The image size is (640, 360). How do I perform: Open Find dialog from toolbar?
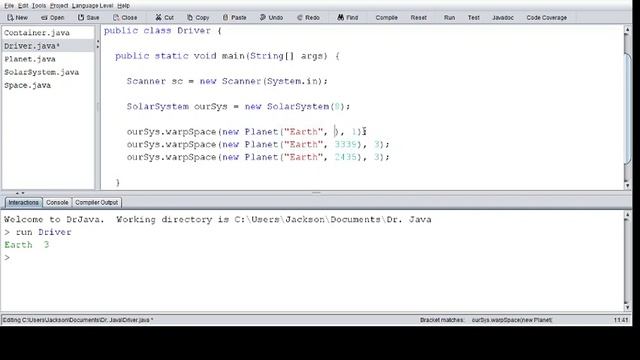[348, 18]
